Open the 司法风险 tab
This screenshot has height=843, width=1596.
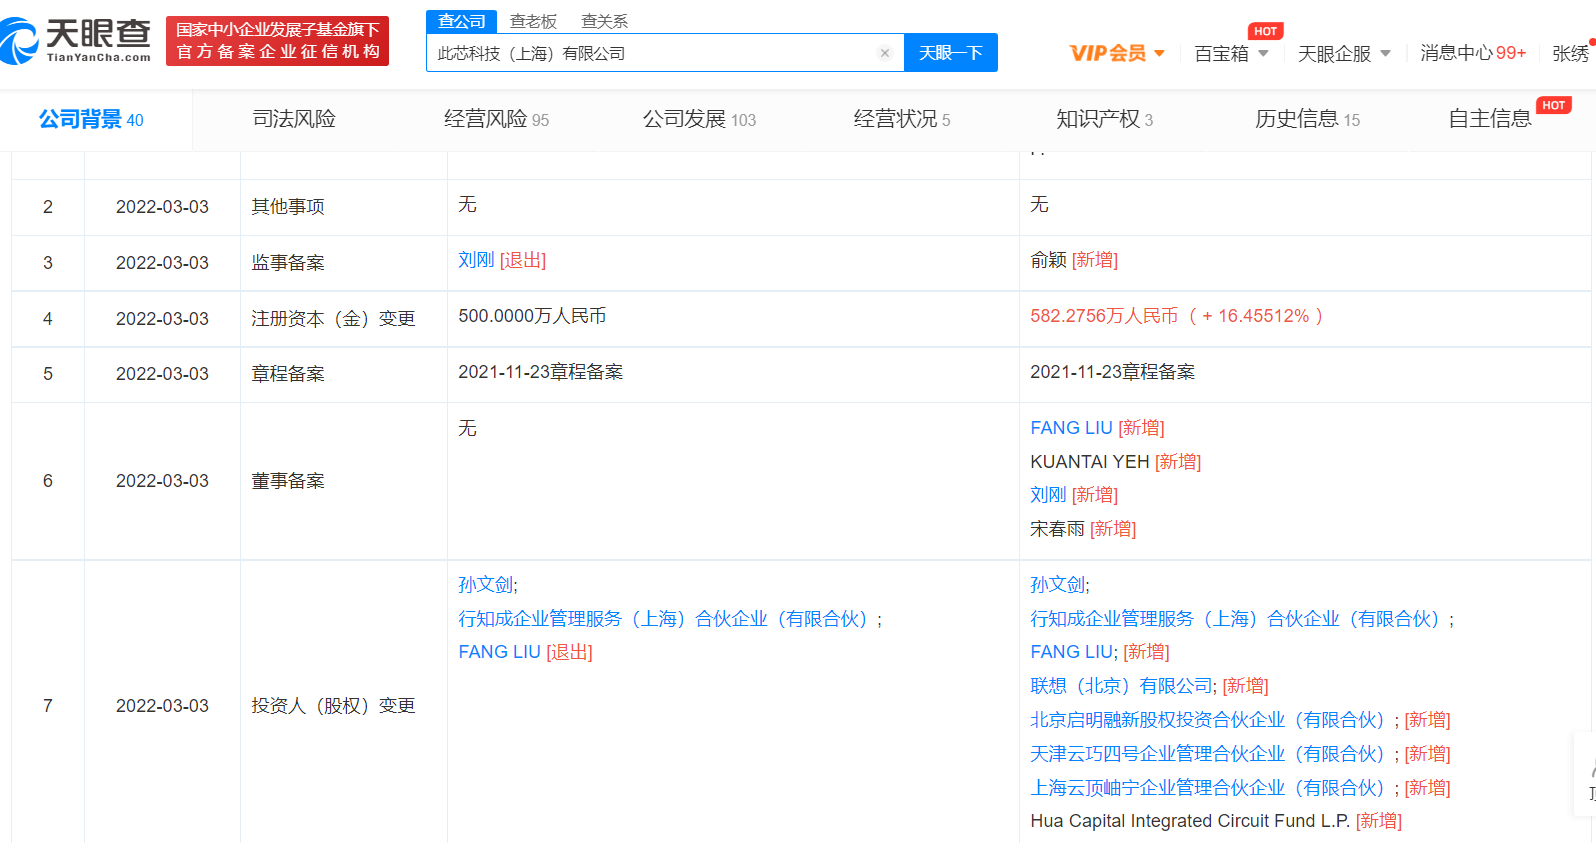click(294, 119)
